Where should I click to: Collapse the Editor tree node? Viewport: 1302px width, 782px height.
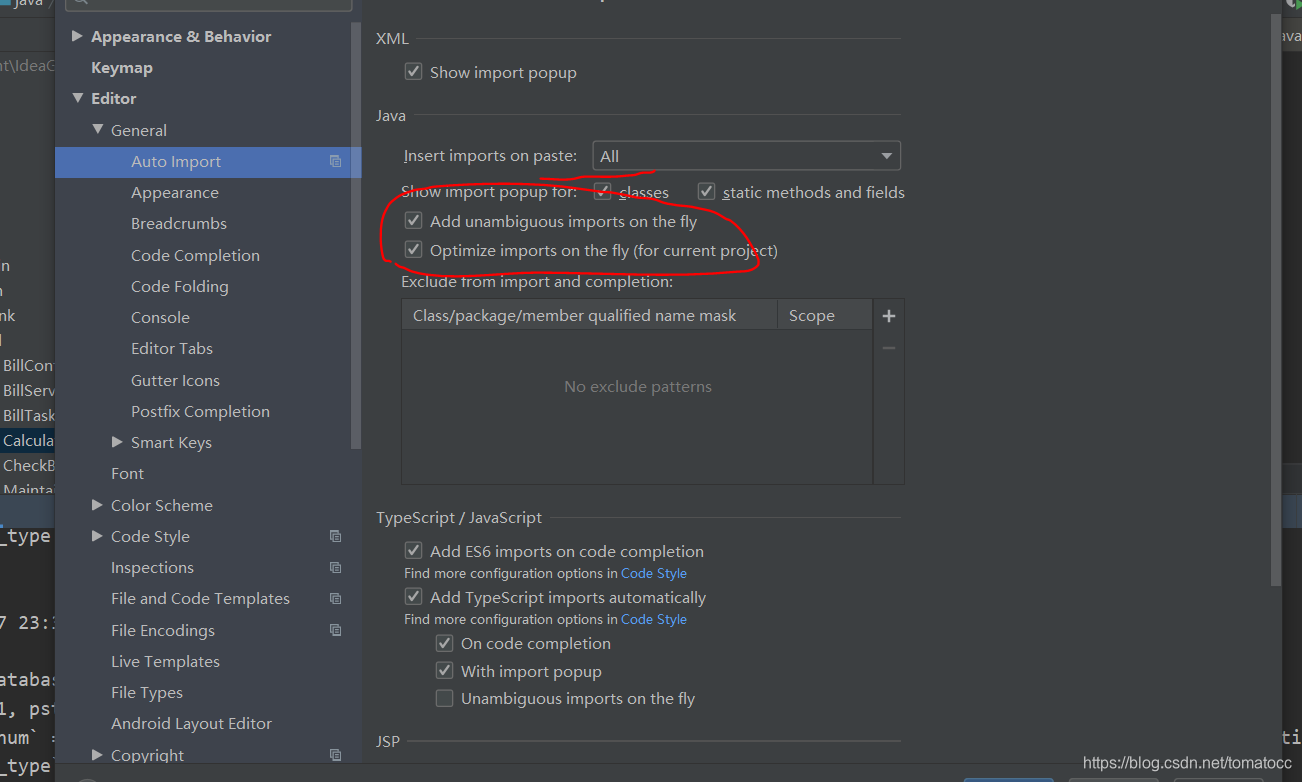pyautogui.click(x=77, y=98)
